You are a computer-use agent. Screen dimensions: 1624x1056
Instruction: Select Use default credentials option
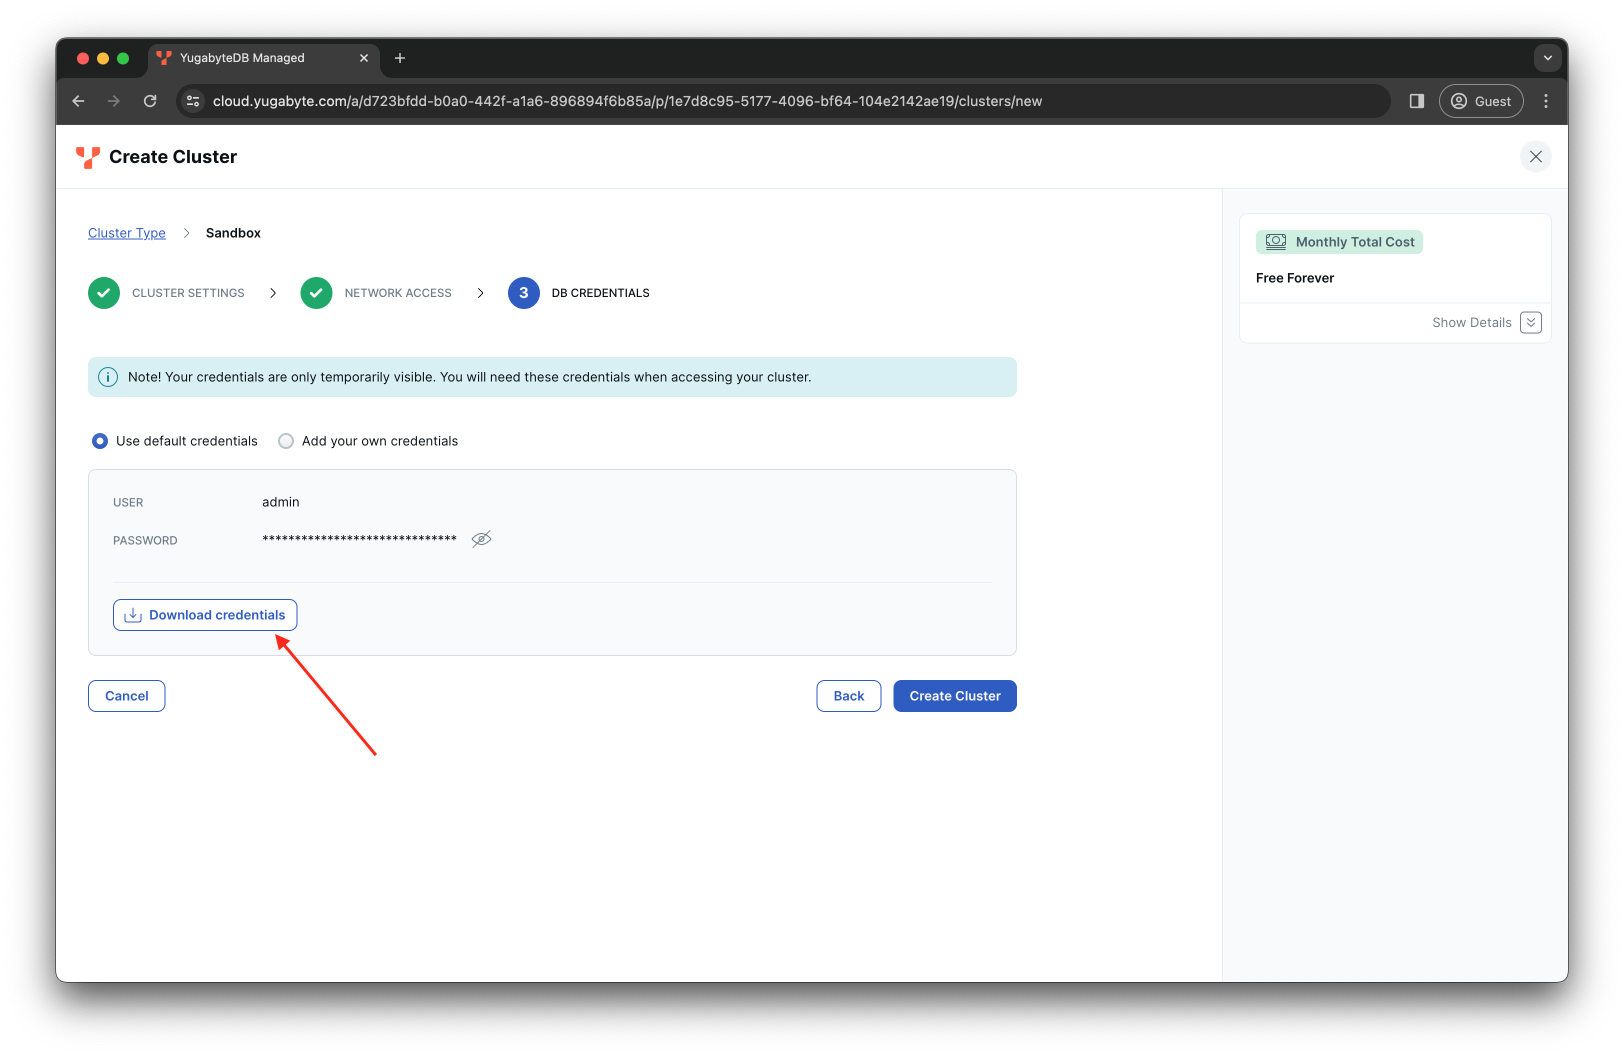100,440
